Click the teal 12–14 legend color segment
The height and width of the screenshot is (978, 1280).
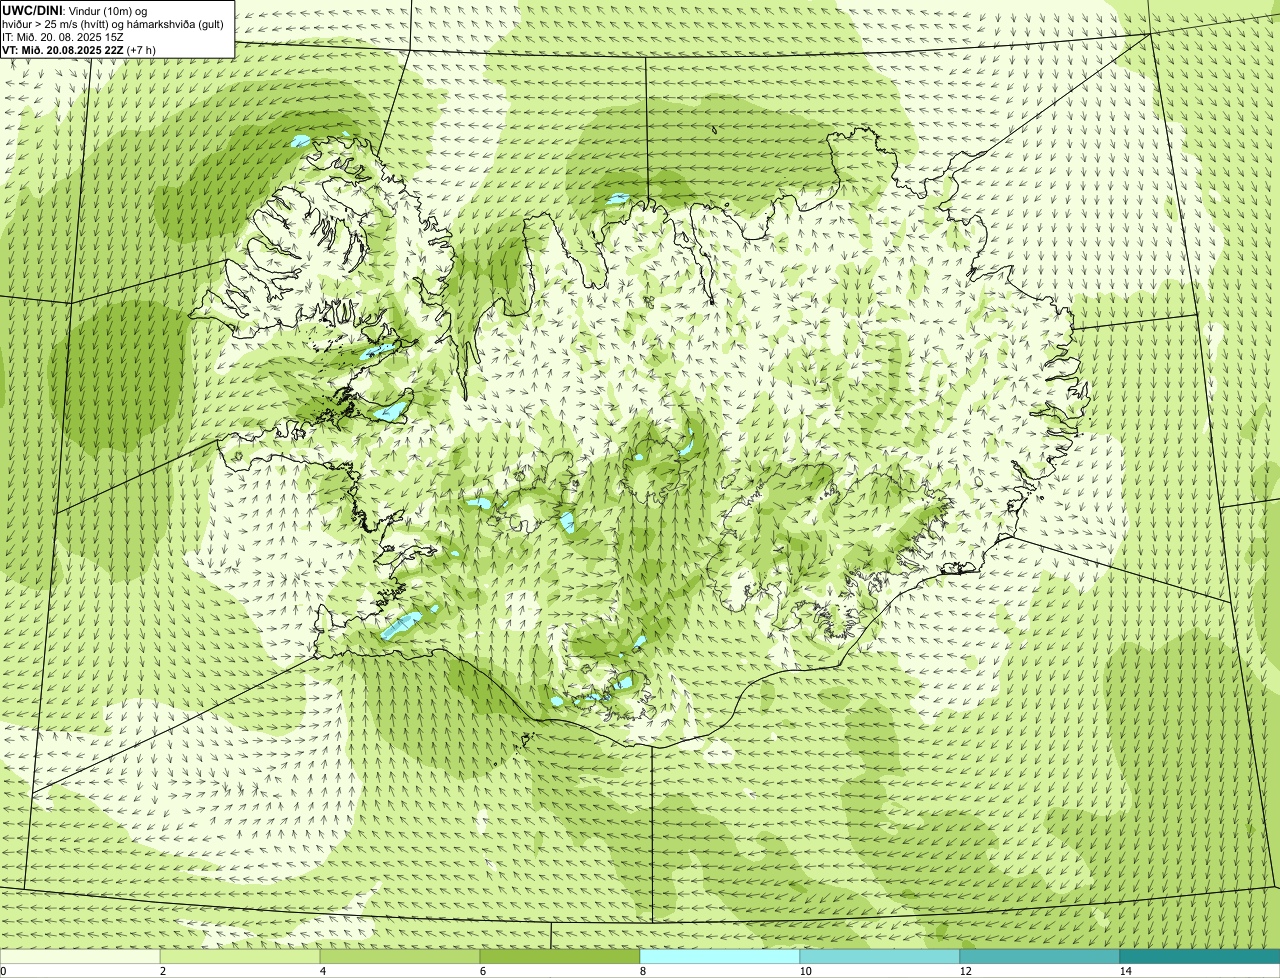[x=1040, y=956]
